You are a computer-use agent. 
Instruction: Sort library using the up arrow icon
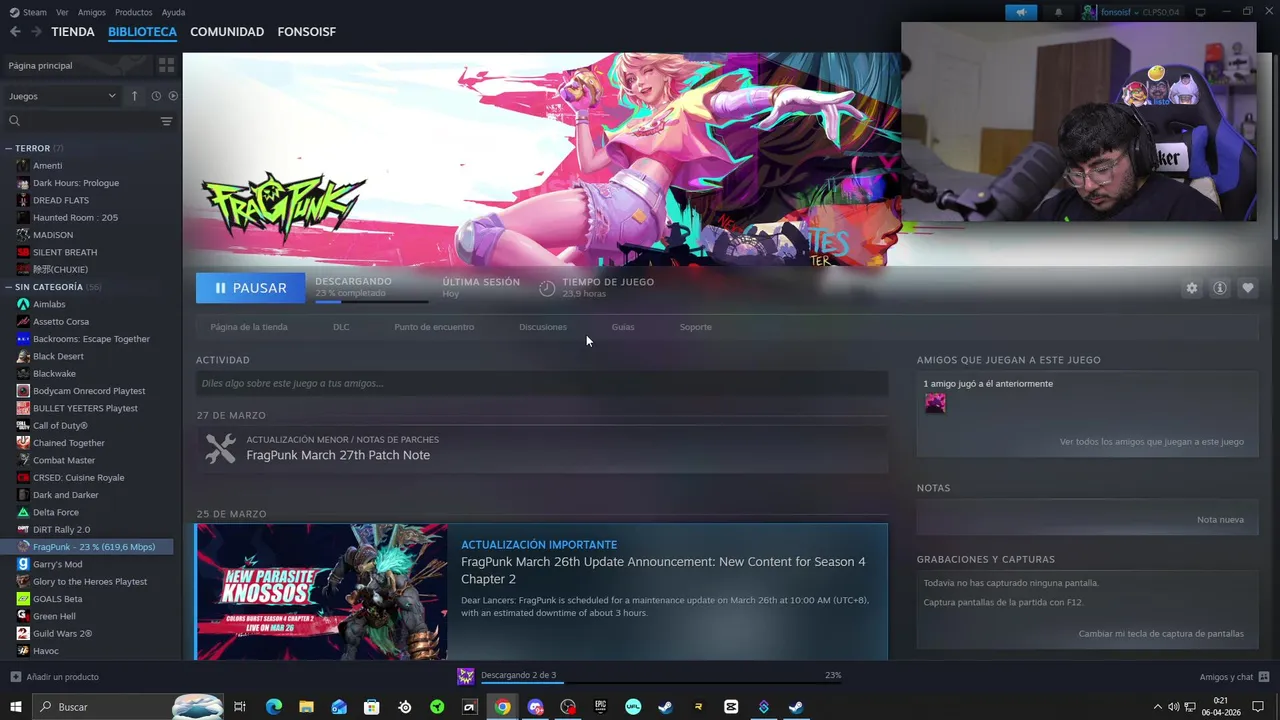click(134, 96)
